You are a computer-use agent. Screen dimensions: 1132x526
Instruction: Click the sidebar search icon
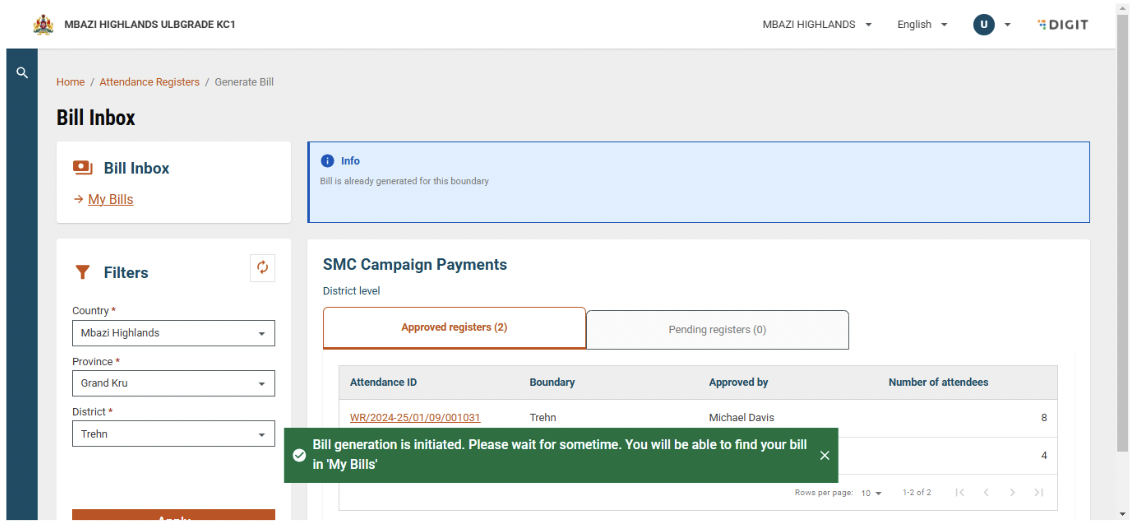pos(22,73)
